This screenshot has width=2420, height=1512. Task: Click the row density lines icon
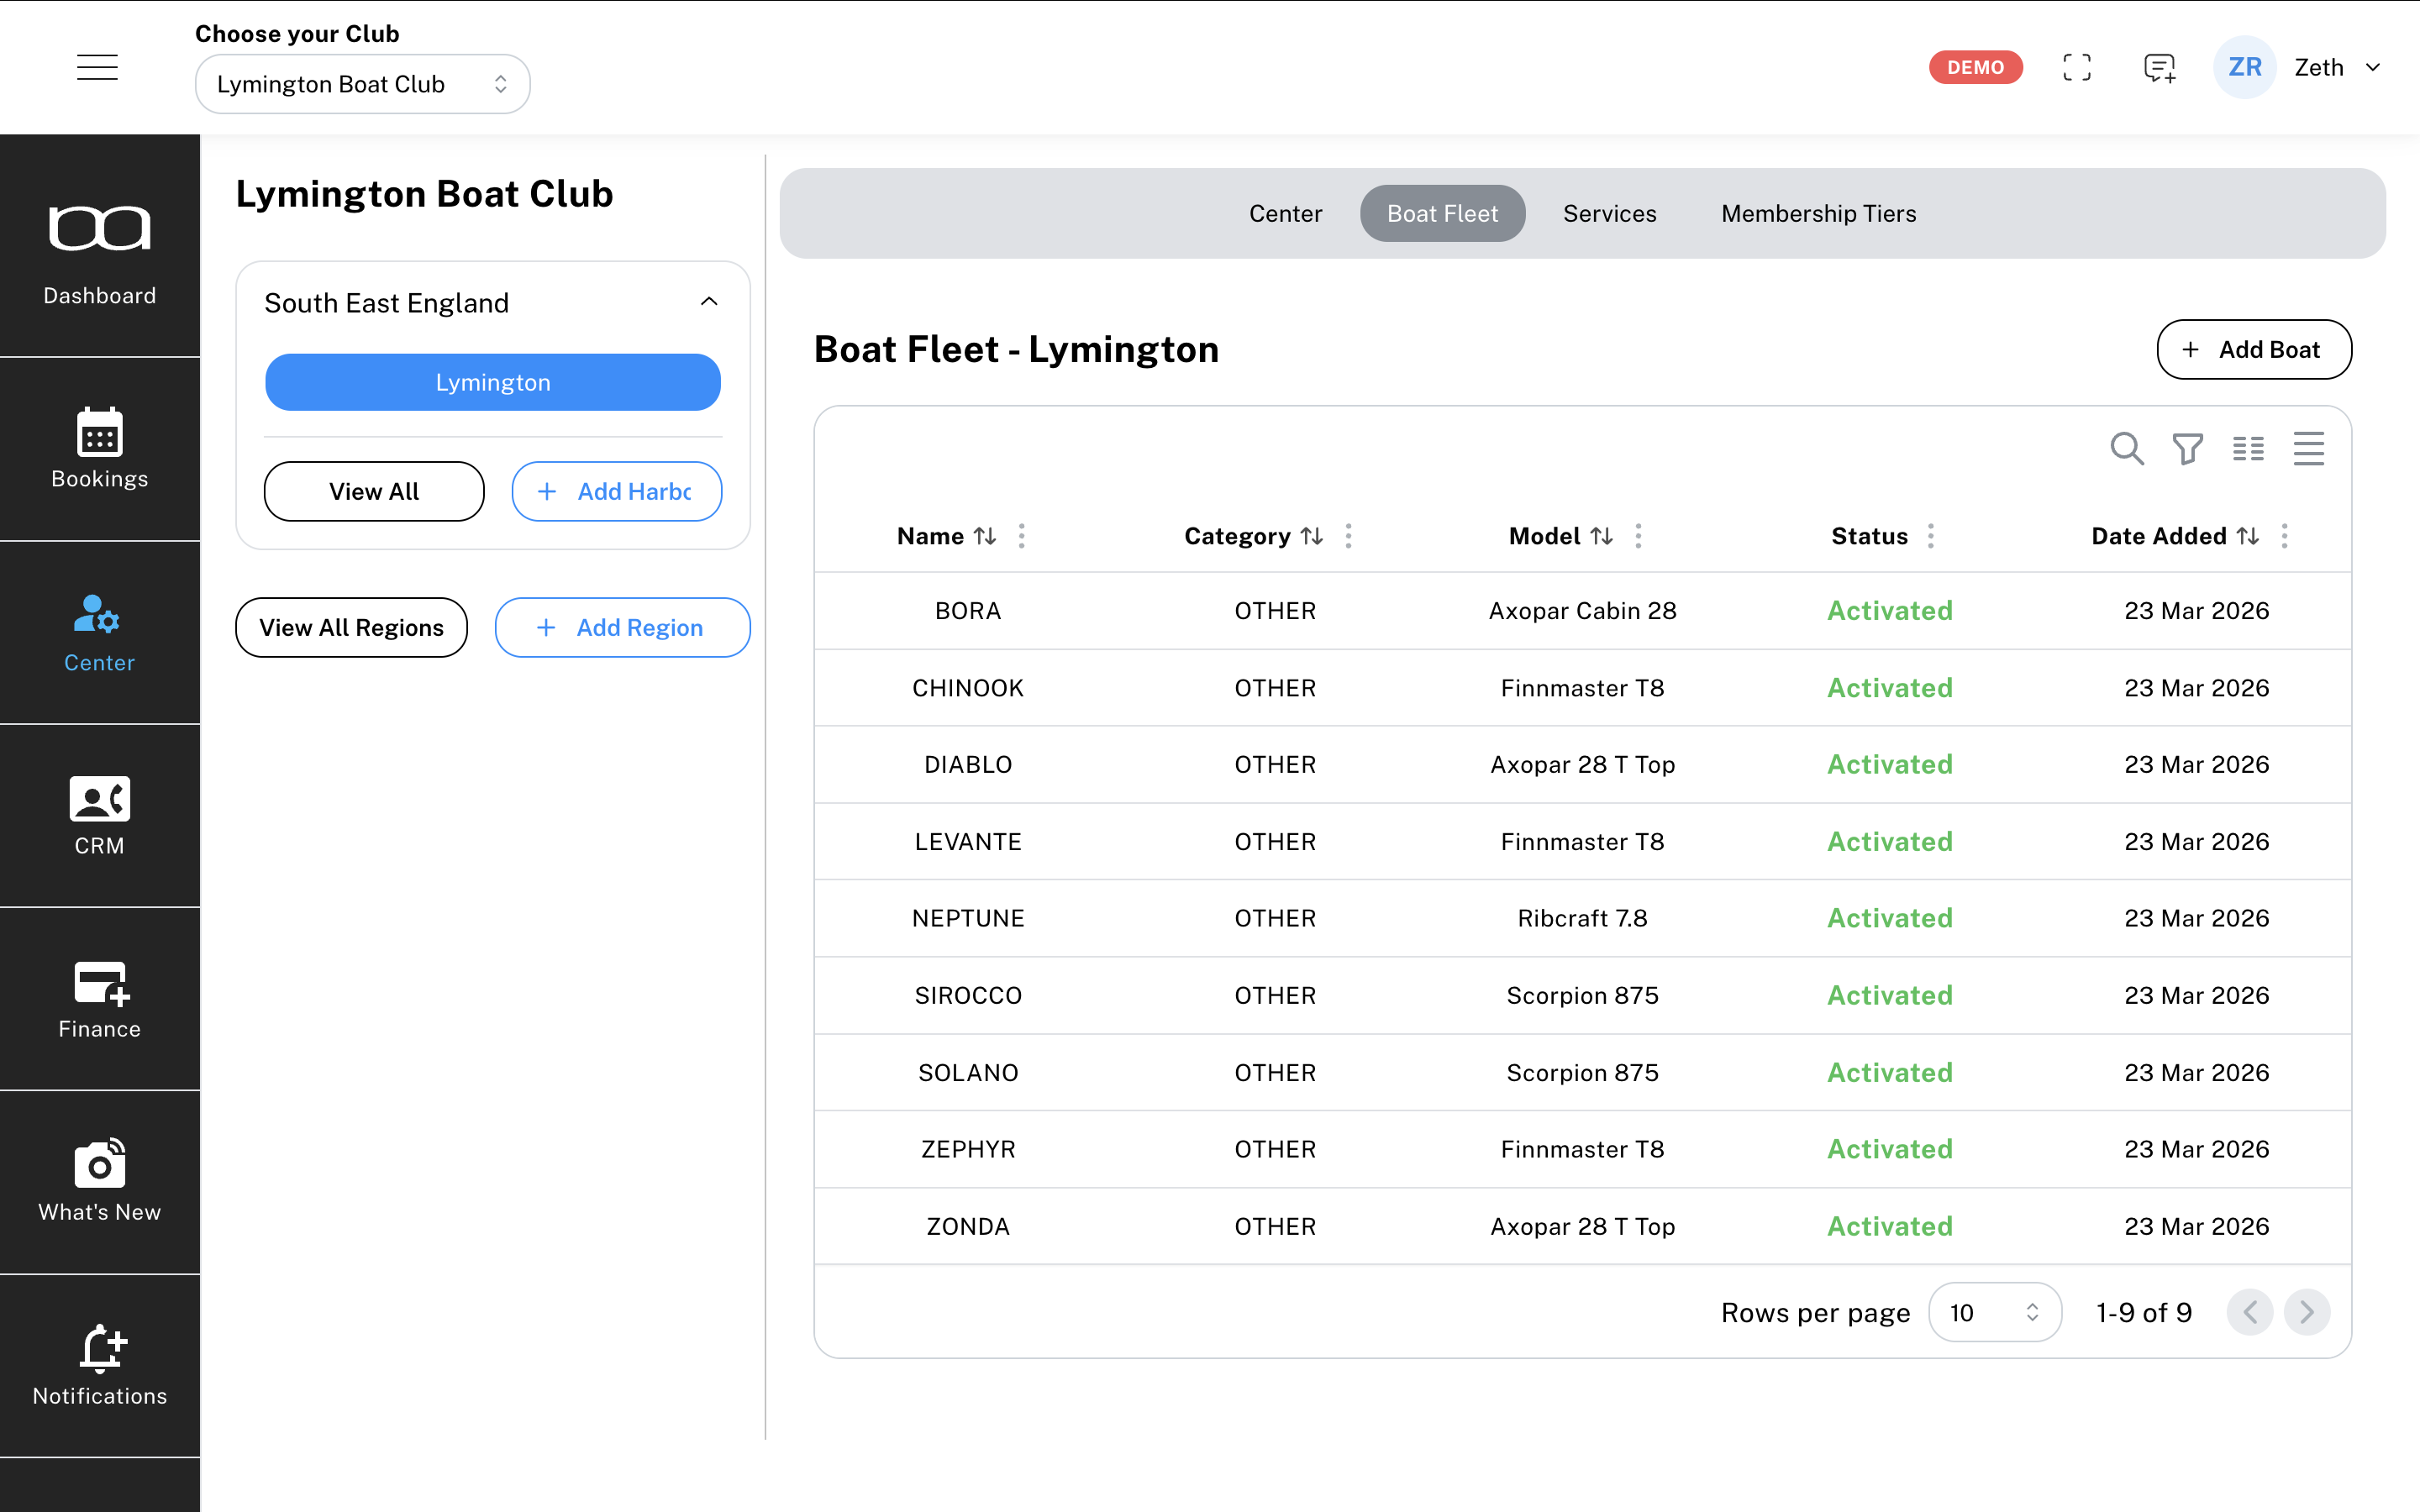[2308, 449]
